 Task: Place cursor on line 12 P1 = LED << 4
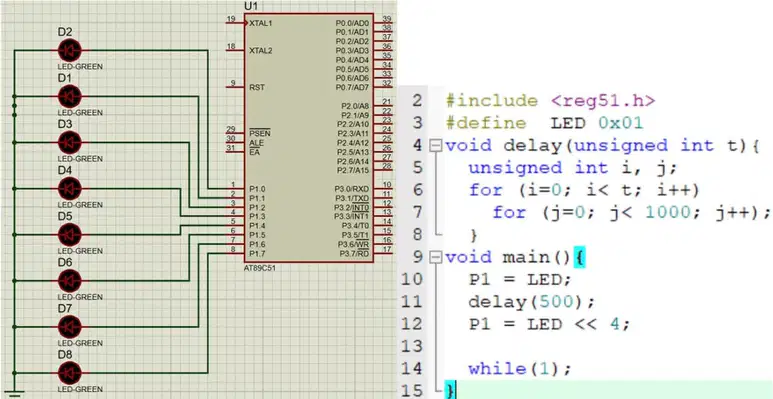550,324
